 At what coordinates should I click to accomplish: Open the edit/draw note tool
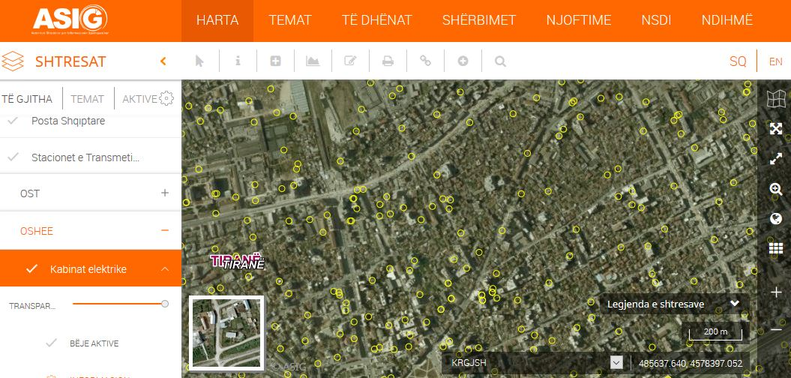pos(350,61)
